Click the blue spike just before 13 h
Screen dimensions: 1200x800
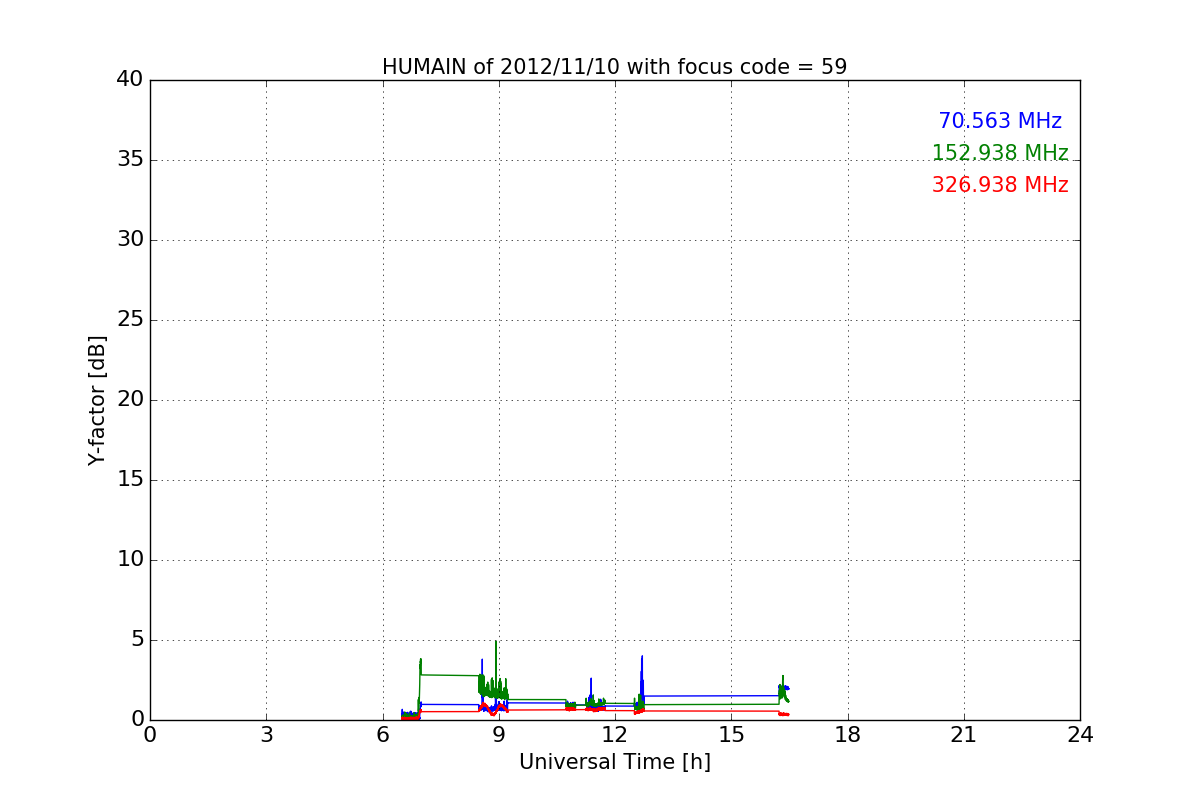642,682
